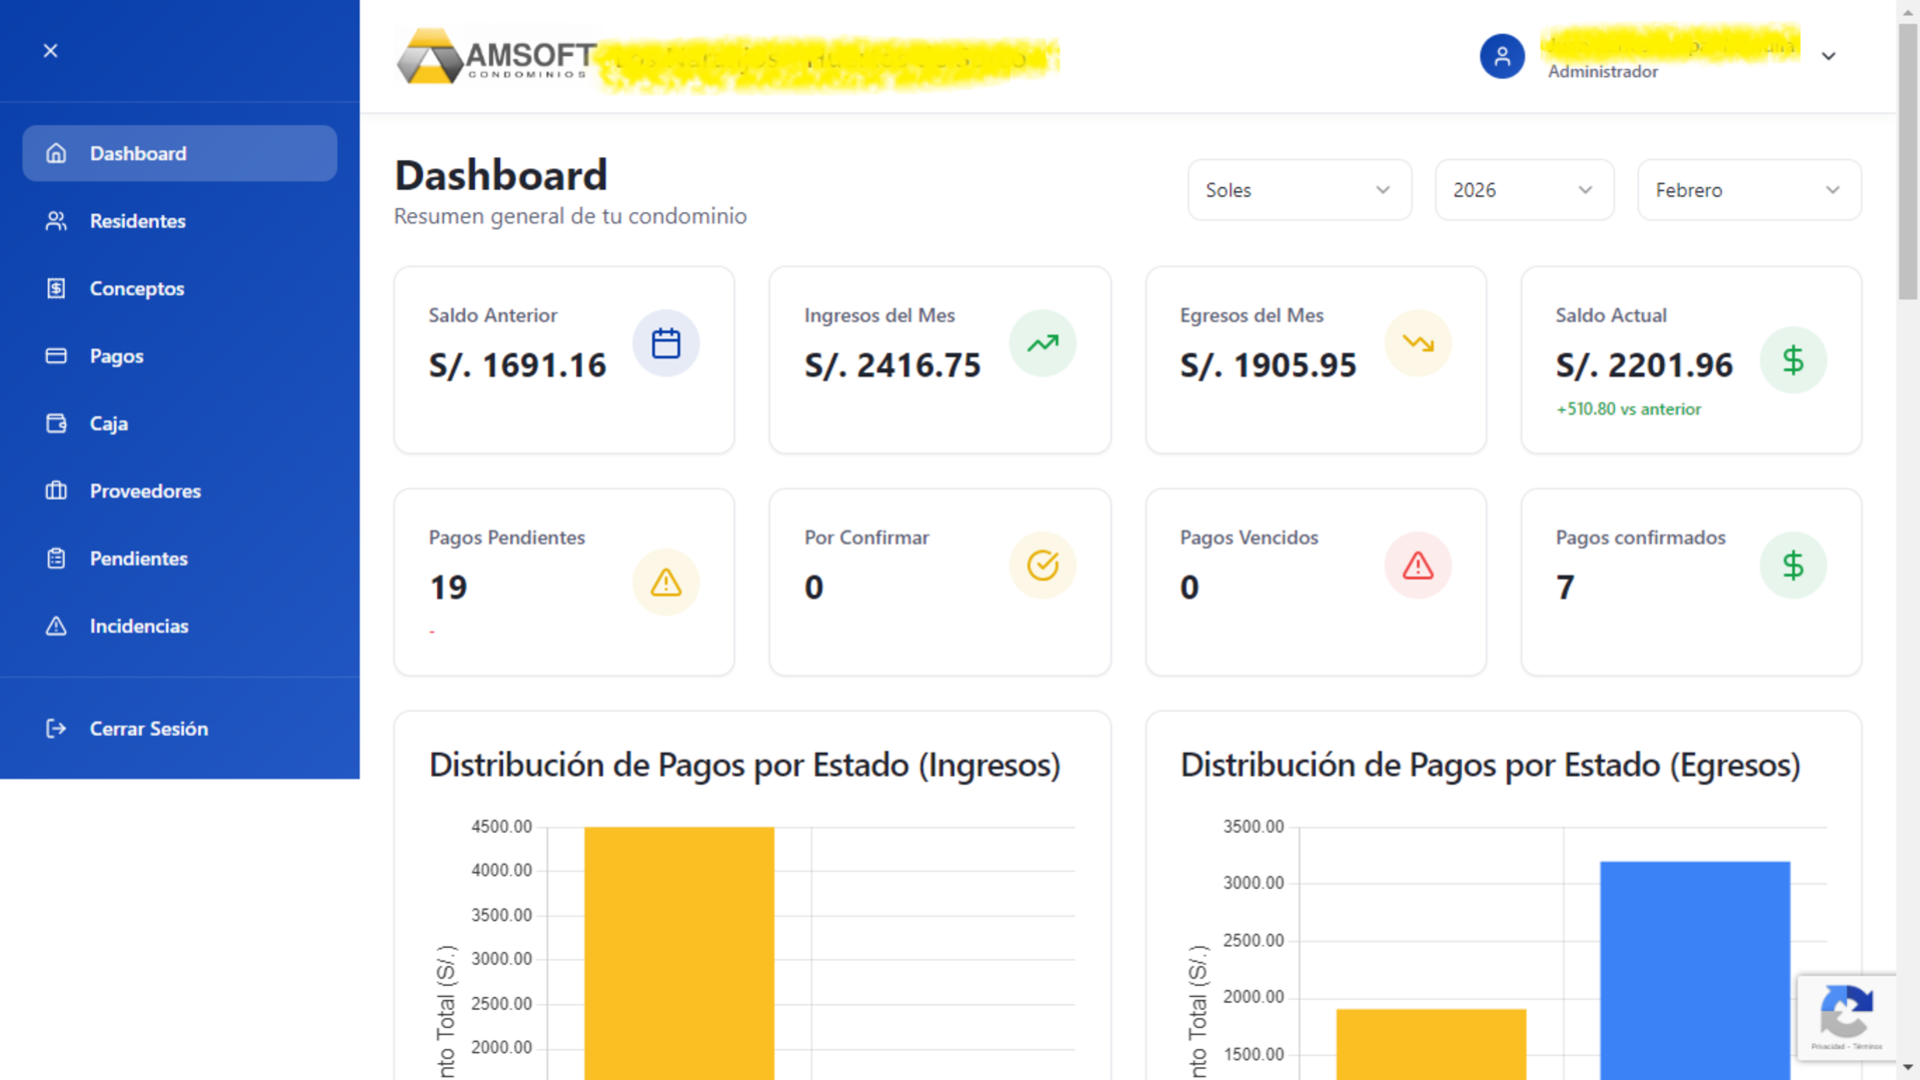This screenshot has height=1080, width=1920.
Task: Click the warning icon on Pagos Pendientes
Action: (x=666, y=582)
